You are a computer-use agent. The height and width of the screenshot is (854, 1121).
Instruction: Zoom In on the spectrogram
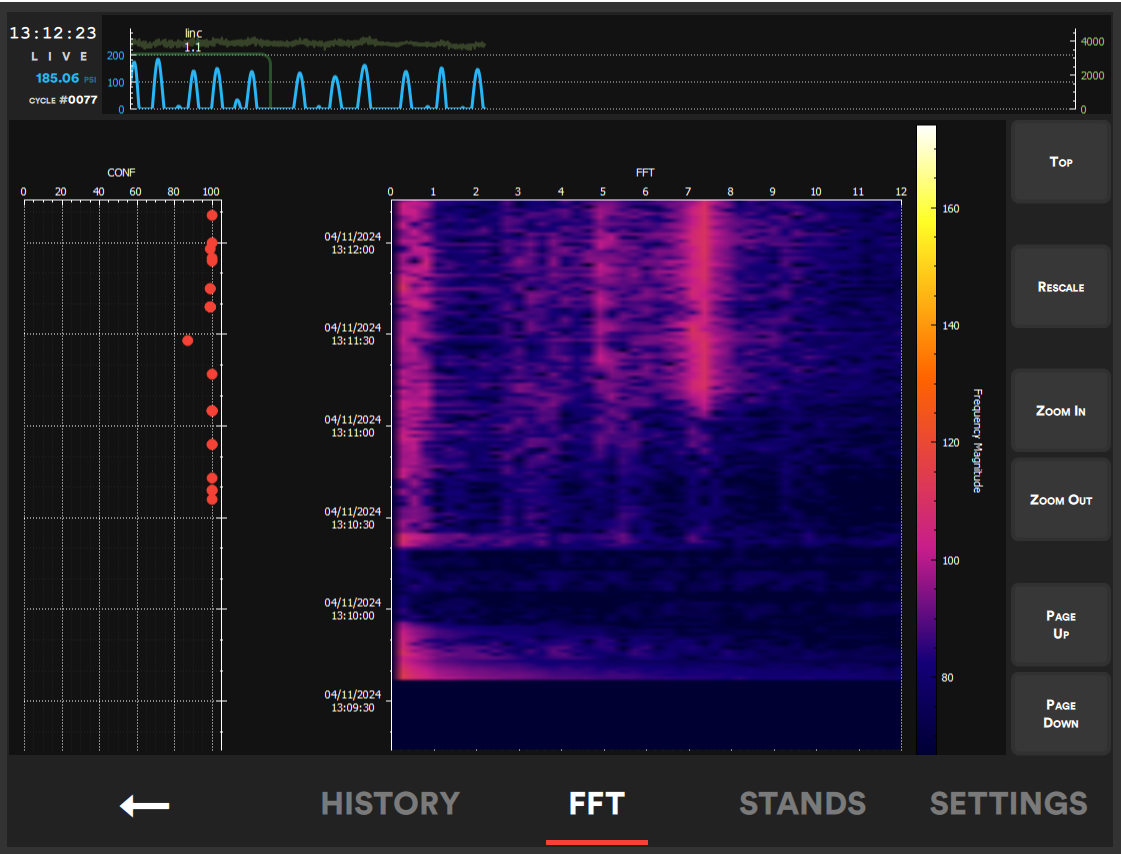(x=1061, y=410)
